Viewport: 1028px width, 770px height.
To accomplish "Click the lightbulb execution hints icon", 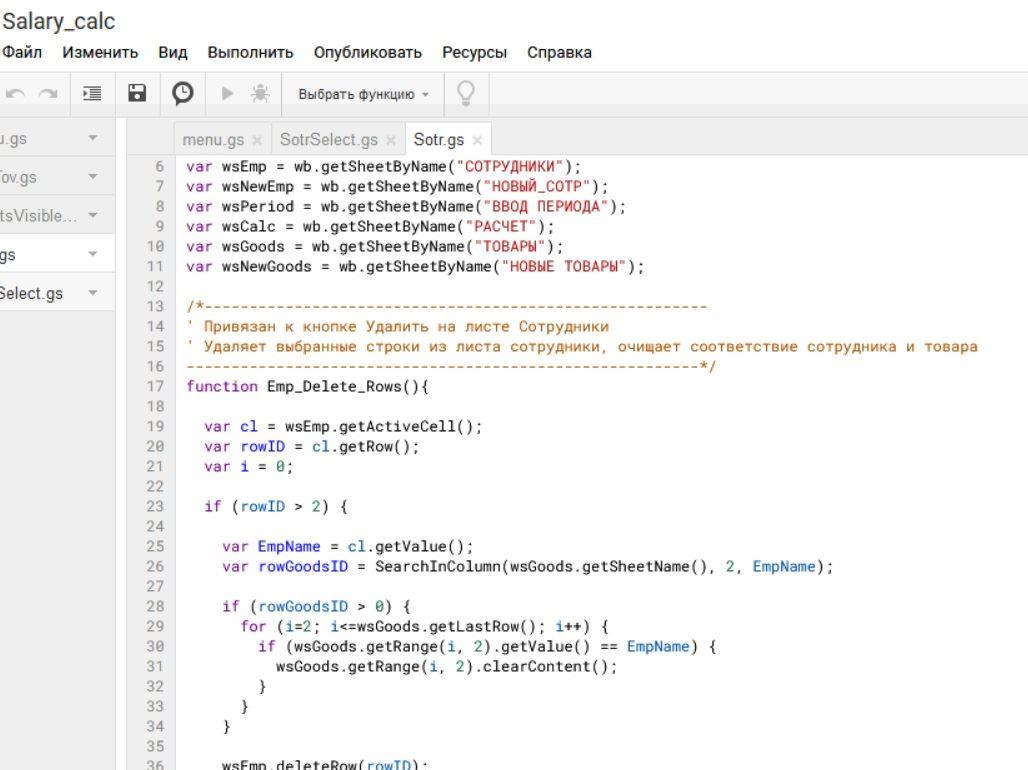I will click(x=465, y=93).
